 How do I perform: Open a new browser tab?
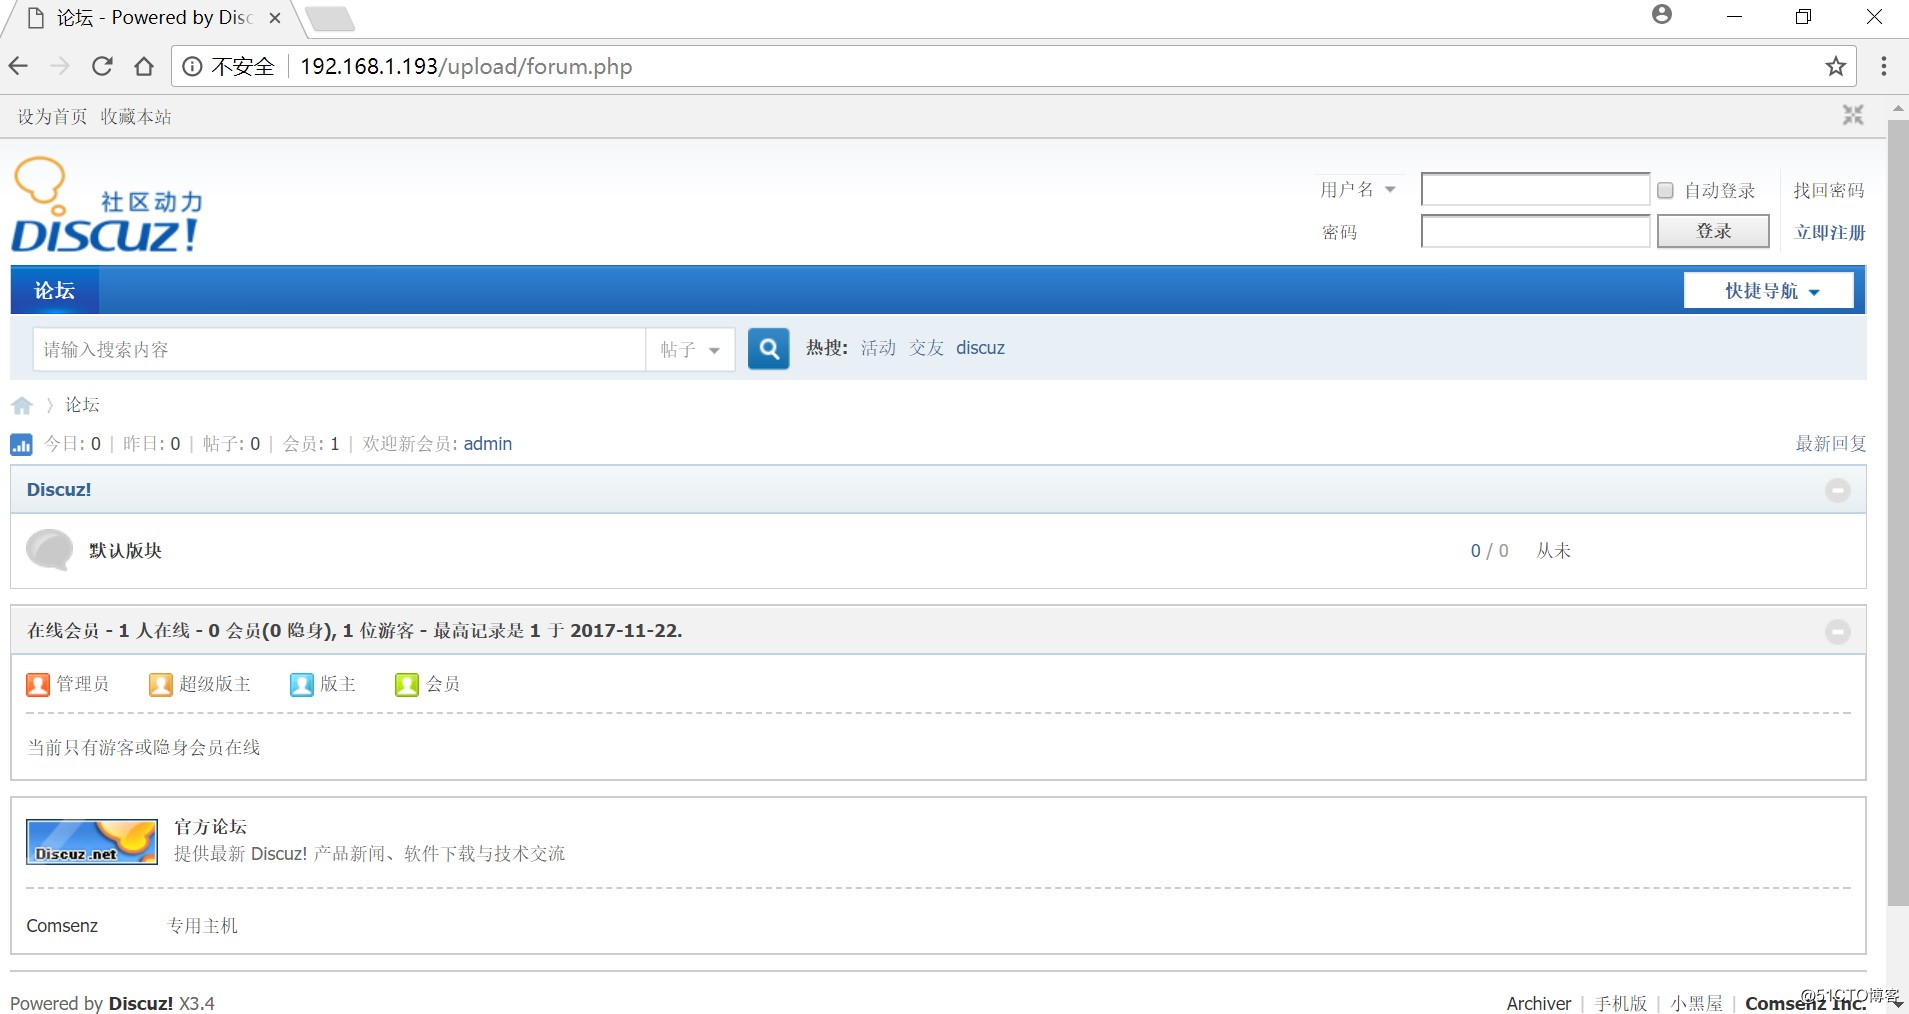pos(328,19)
